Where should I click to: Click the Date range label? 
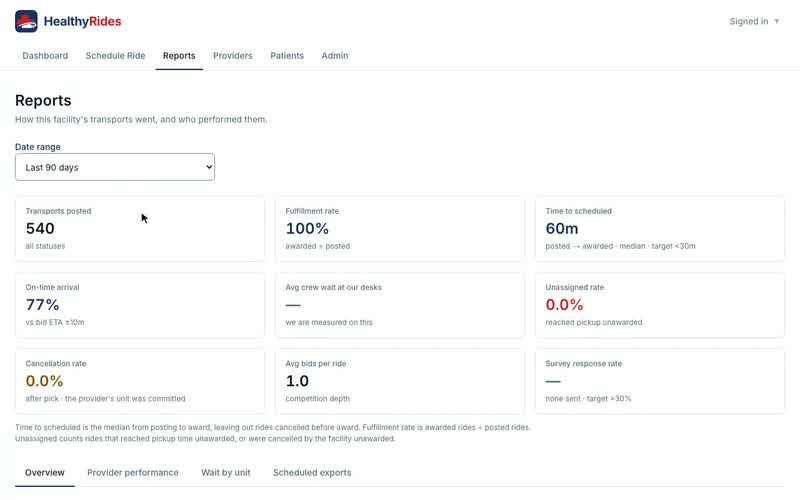38,147
